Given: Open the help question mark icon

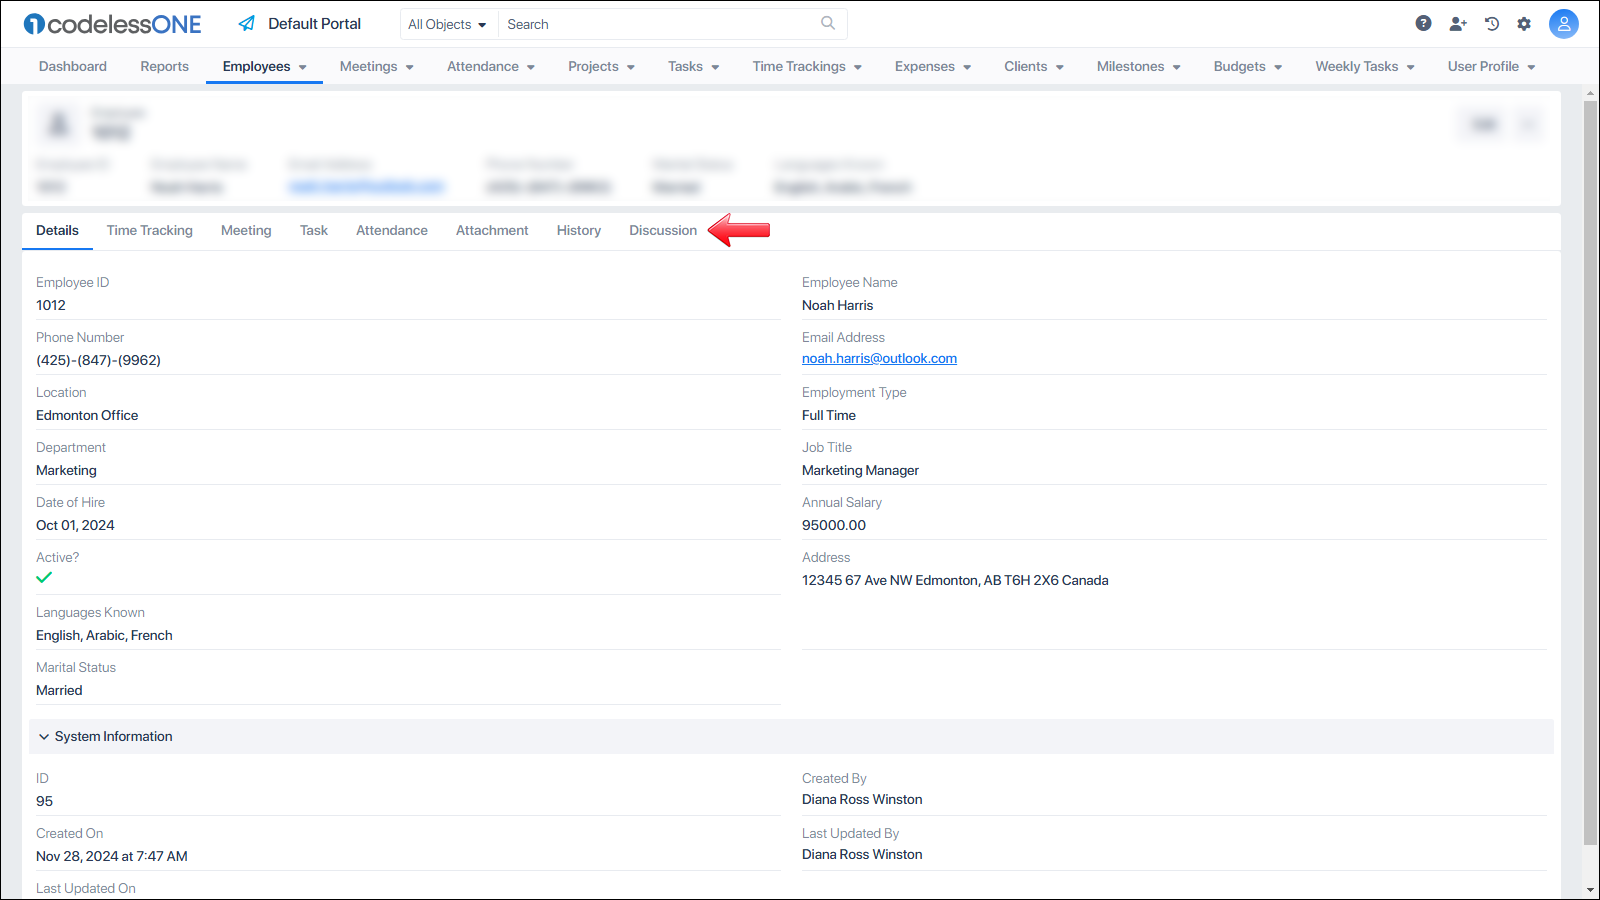Looking at the screenshot, I should coord(1423,23).
